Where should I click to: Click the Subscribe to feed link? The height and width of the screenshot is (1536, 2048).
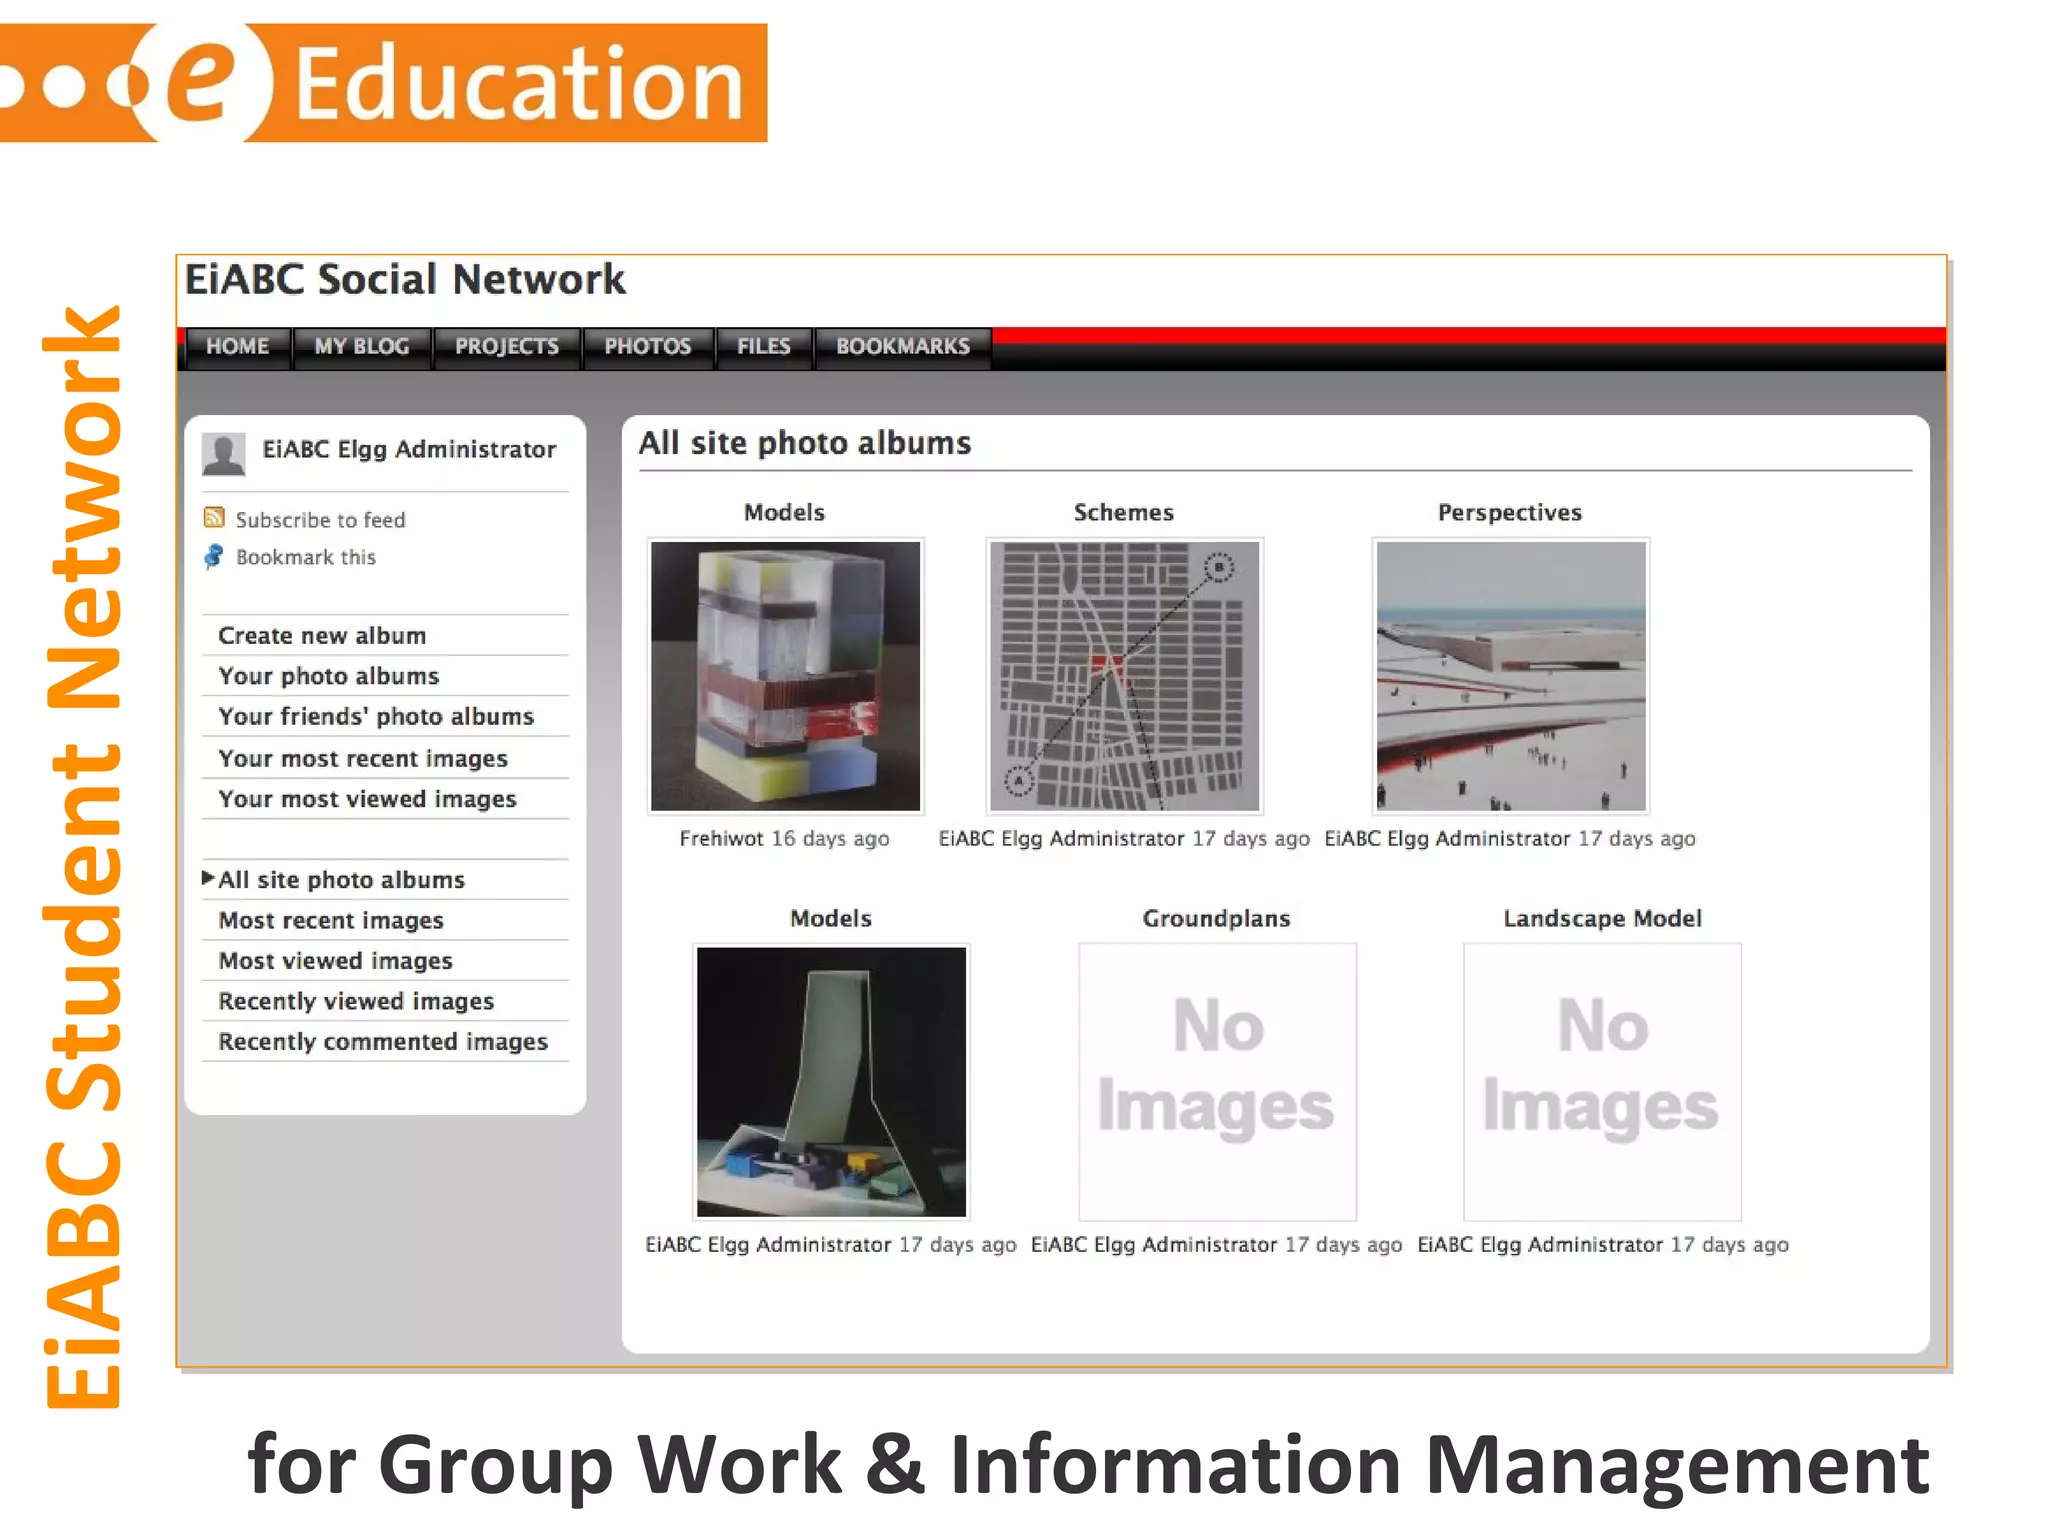tap(320, 520)
